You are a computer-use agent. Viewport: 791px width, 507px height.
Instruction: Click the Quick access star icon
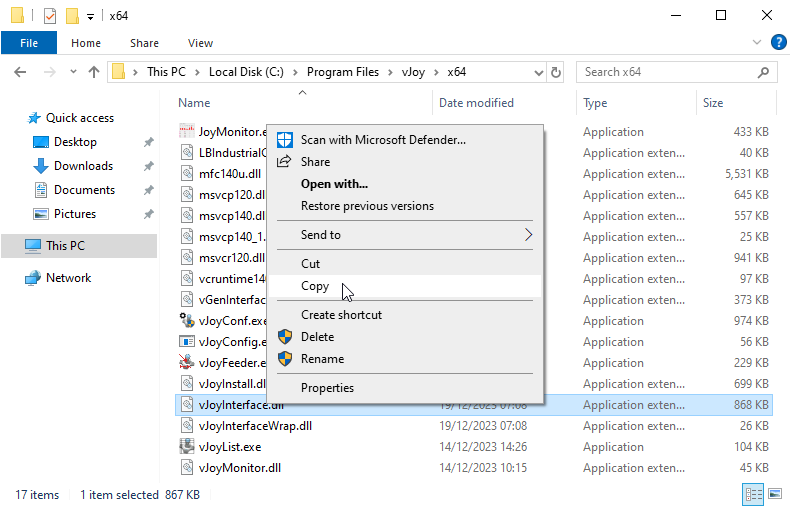[34, 118]
